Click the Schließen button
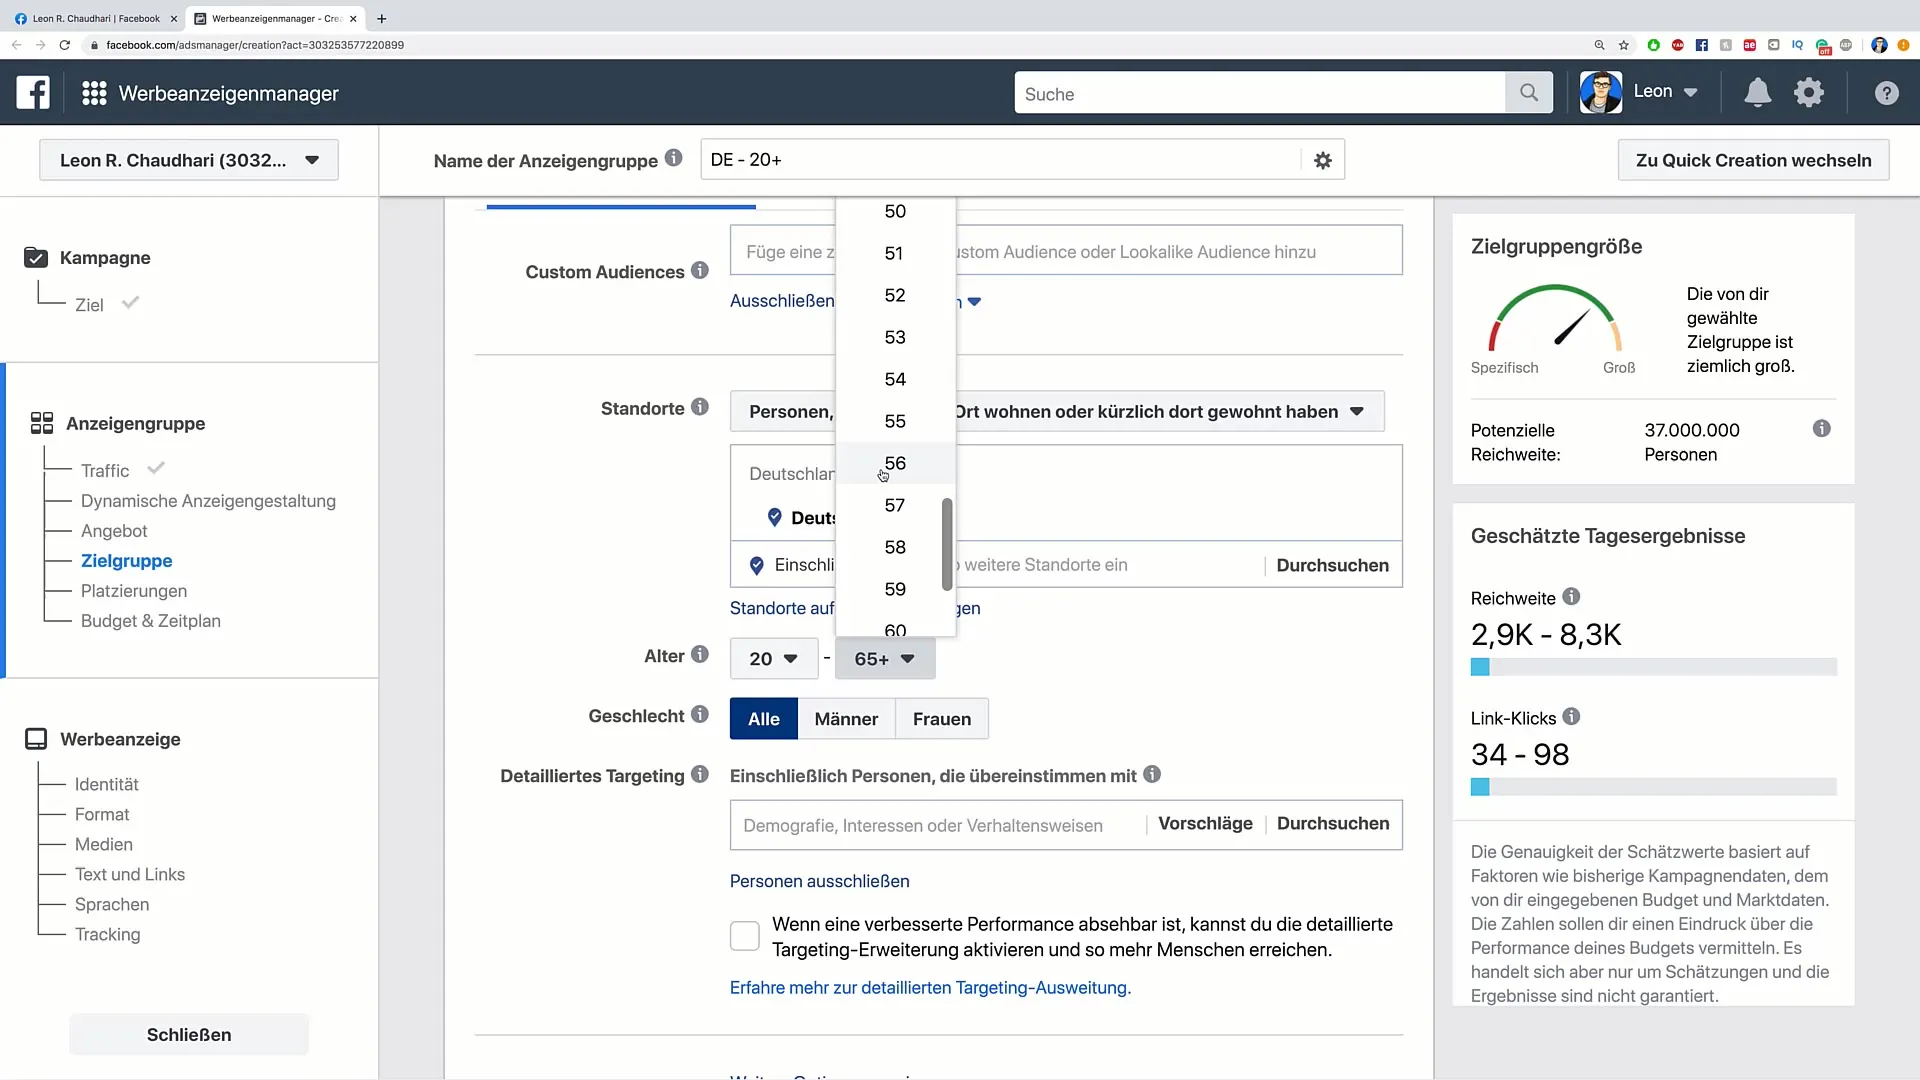The width and height of the screenshot is (1920, 1080). click(x=189, y=1035)
